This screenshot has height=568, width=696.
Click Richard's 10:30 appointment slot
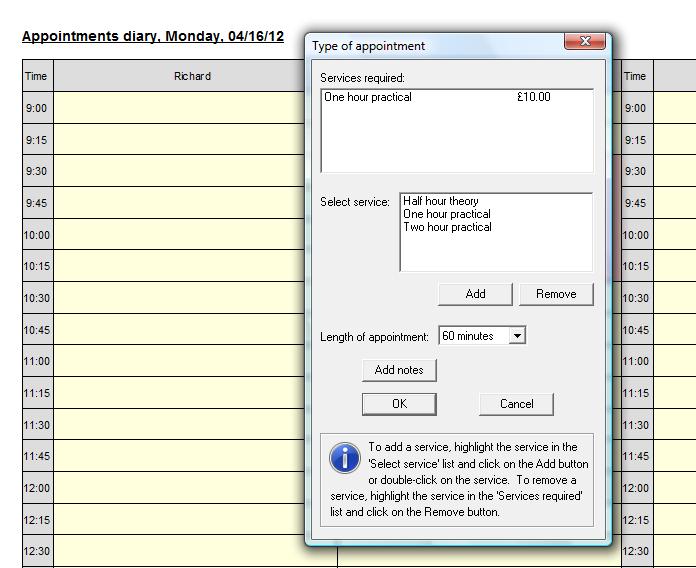pos(178,298)
